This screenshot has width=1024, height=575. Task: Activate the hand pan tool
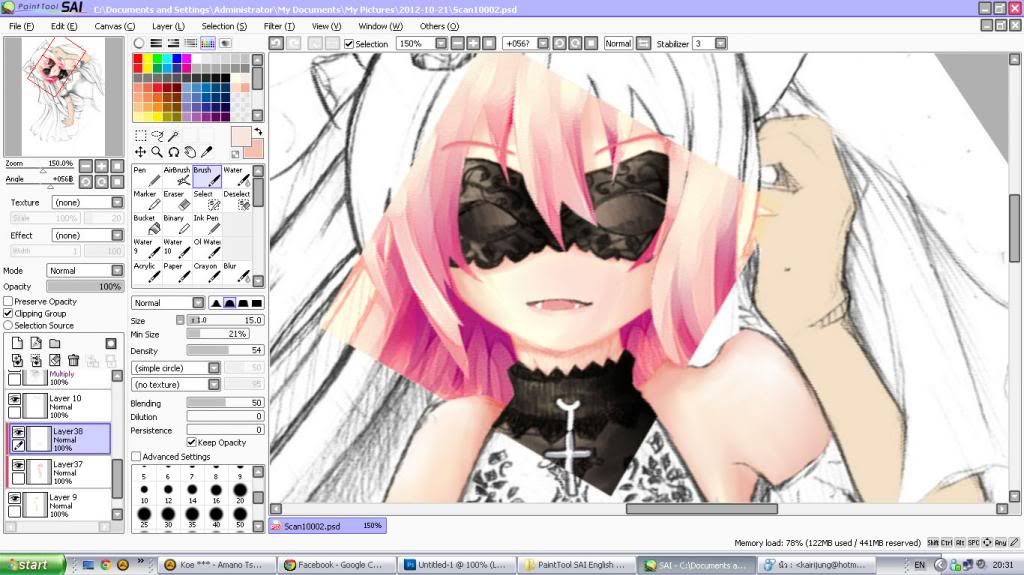pos(190,152)
